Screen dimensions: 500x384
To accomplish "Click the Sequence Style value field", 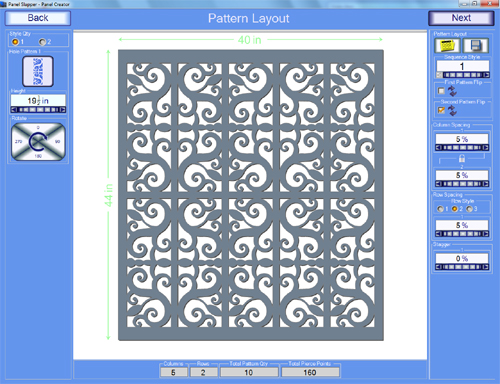I will (463, 66).
